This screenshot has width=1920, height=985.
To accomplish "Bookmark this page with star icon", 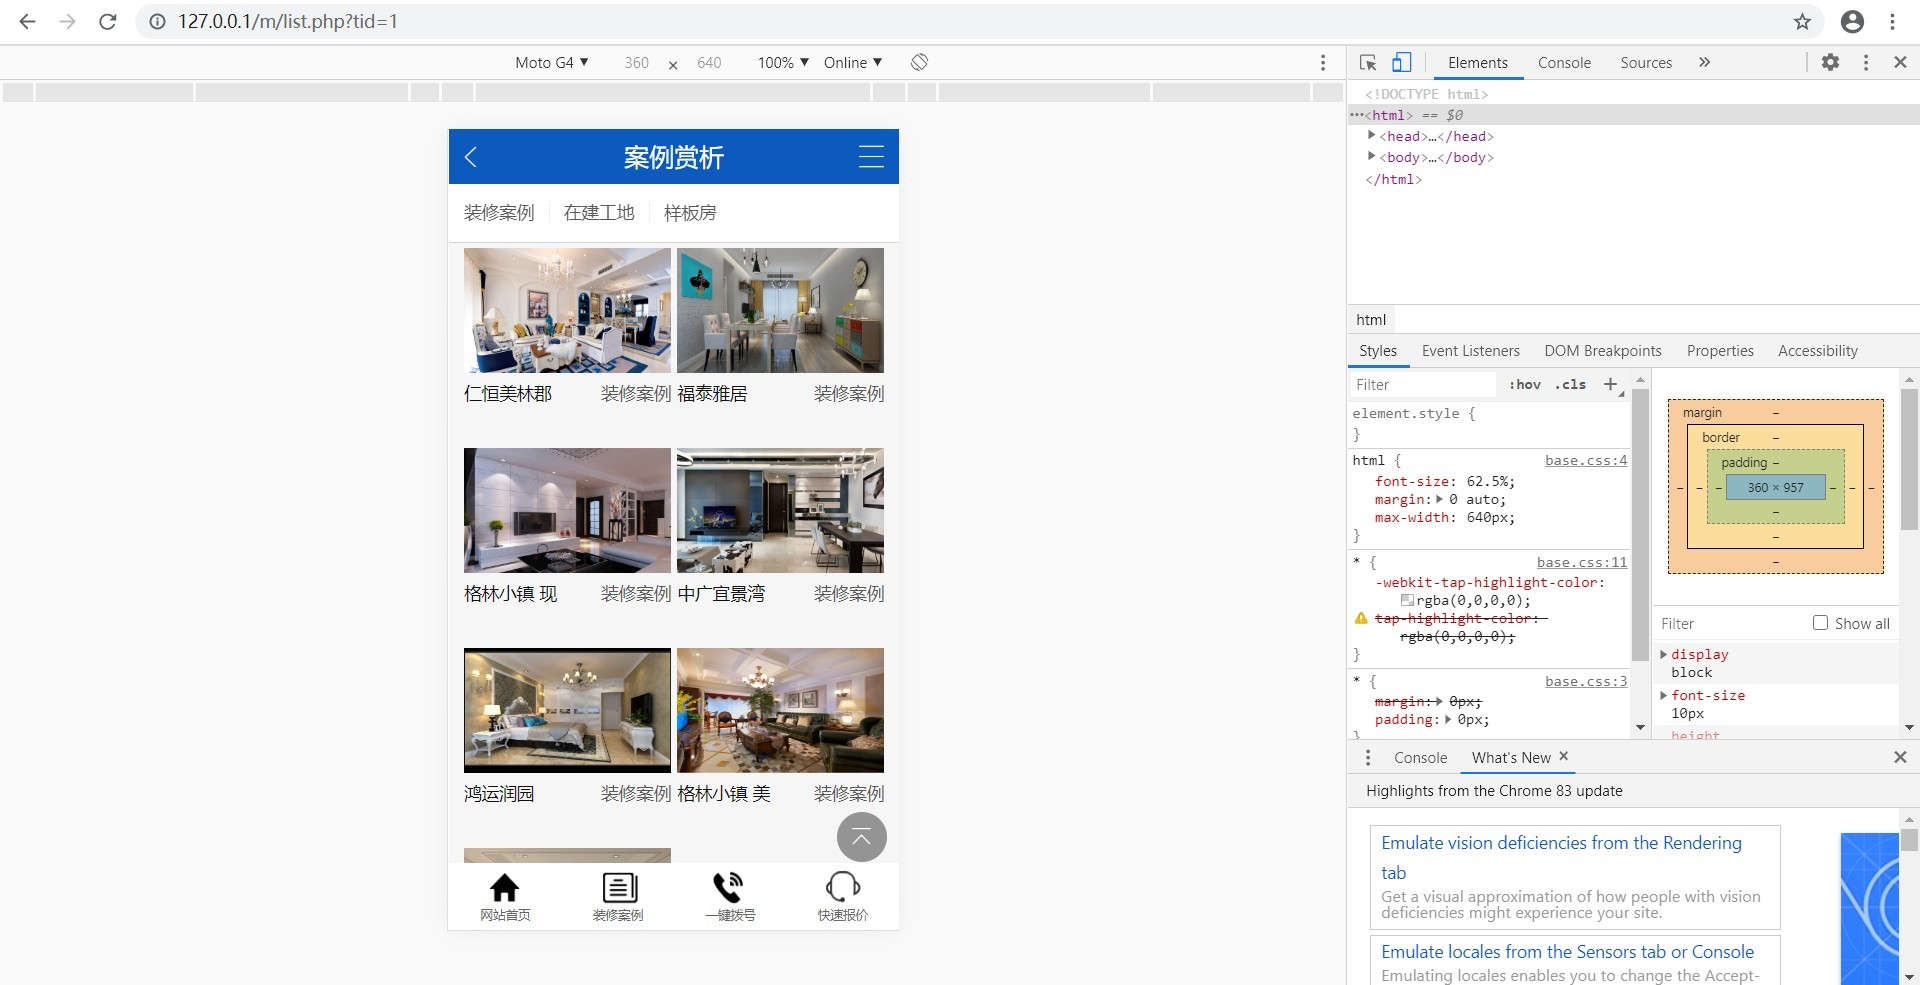I will pyautogui.click(x=1802, y=21).
